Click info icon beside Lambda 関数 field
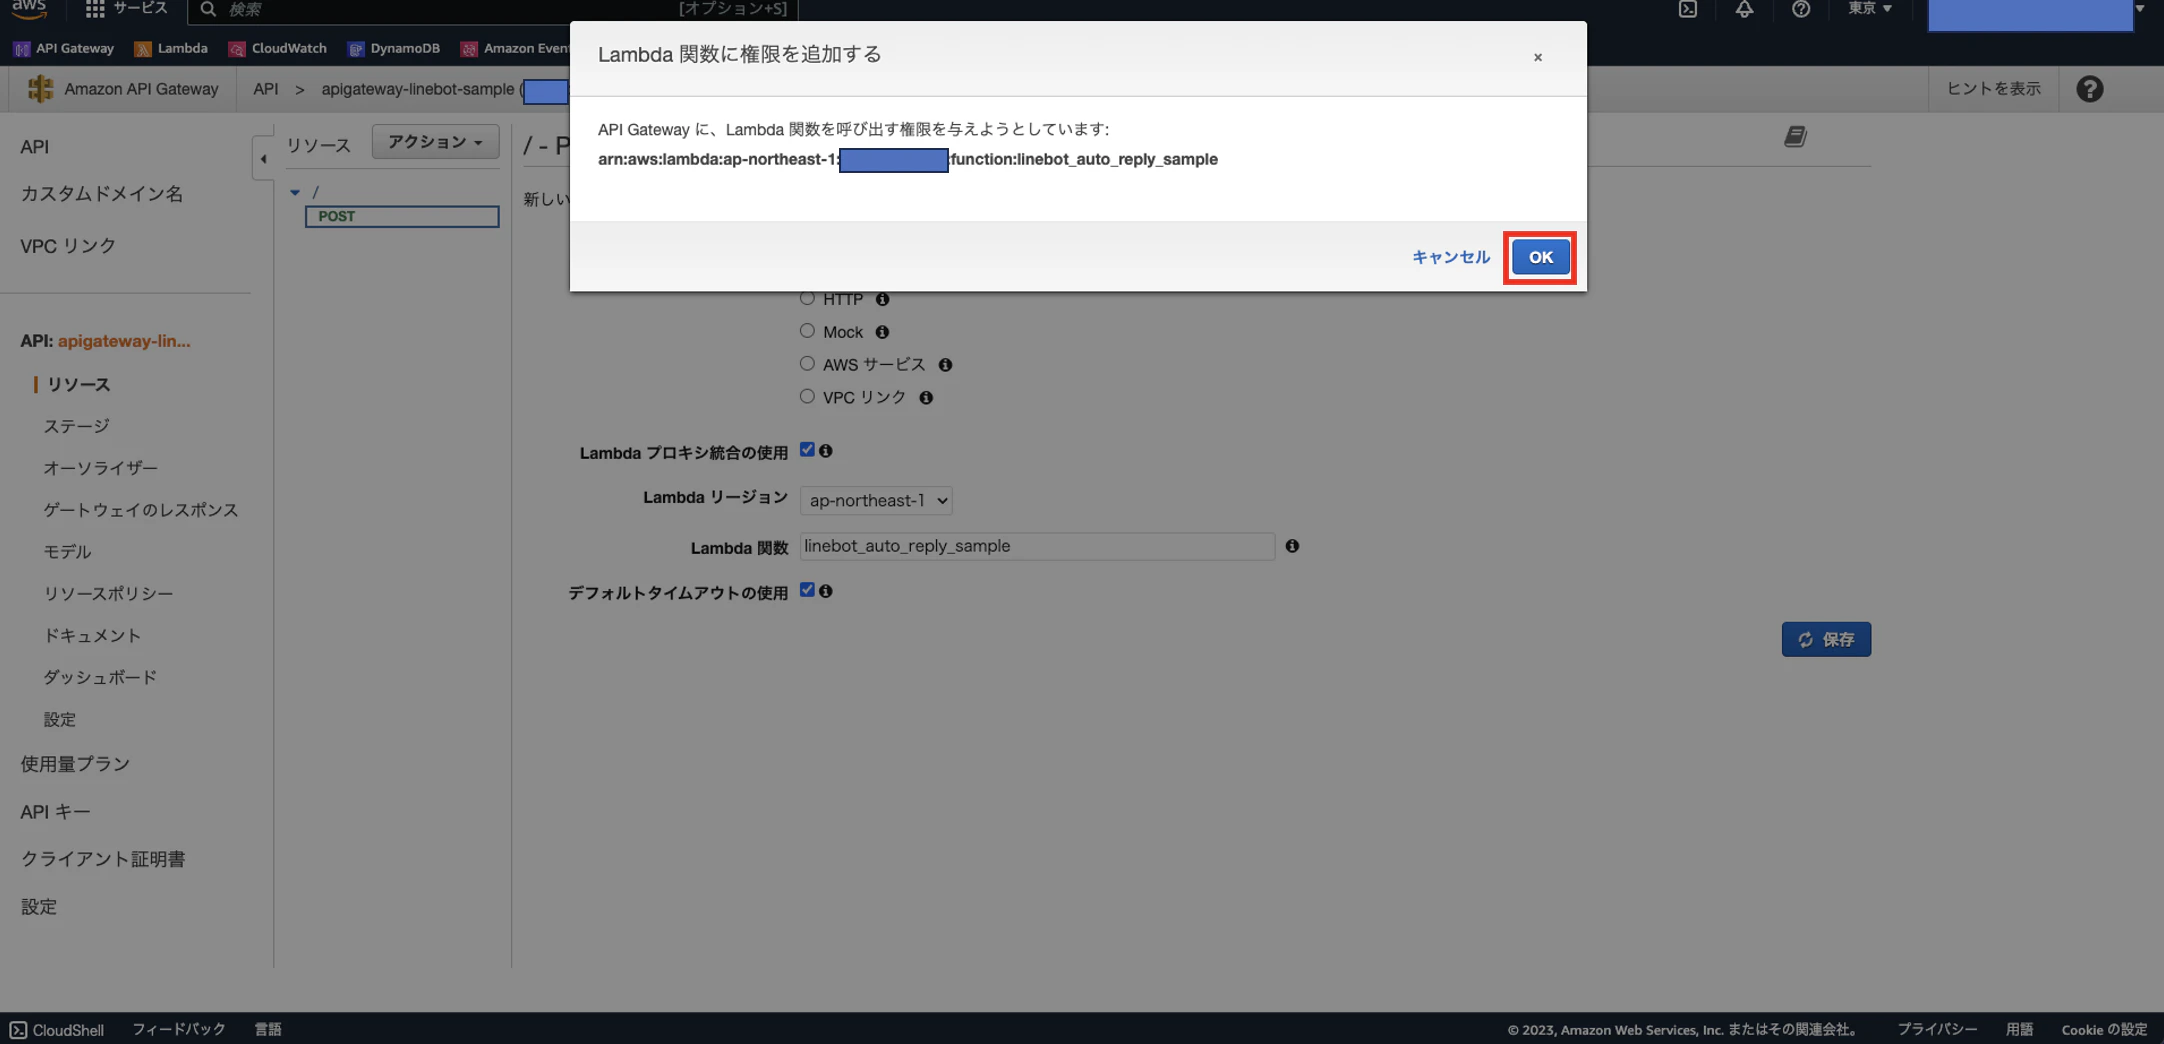Image resolution: width=2164 pixels, height=1044 pixels. pos(1292,546)
